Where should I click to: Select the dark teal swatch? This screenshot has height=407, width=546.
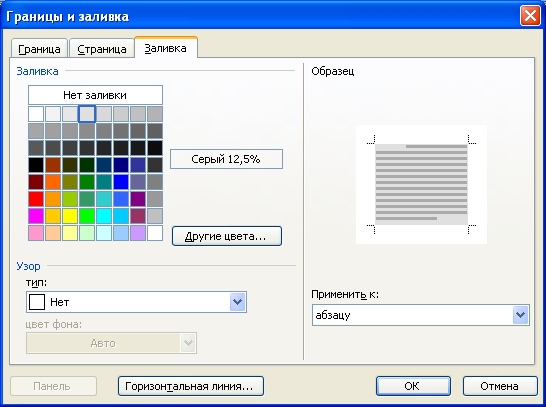tap(104, 165)
